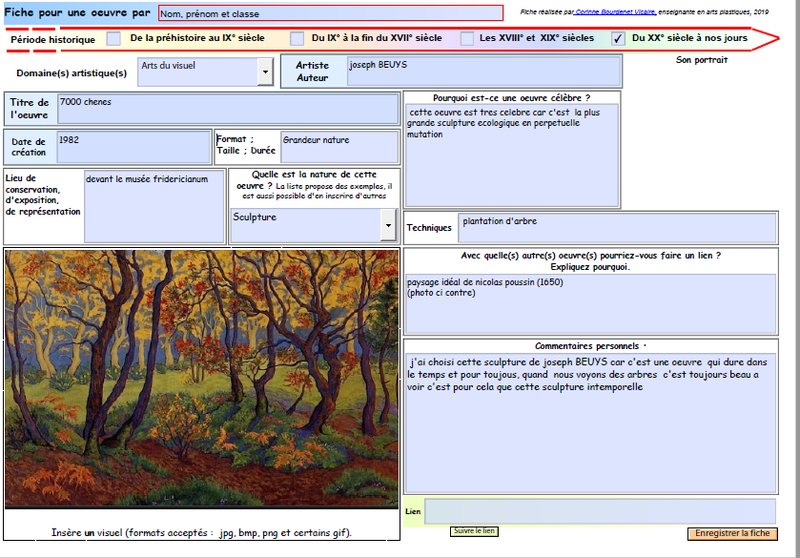Select the Titre de l'oeuvre field
Image resolution: width=800 pixels, height=558 pixels.
coord(227,109)
